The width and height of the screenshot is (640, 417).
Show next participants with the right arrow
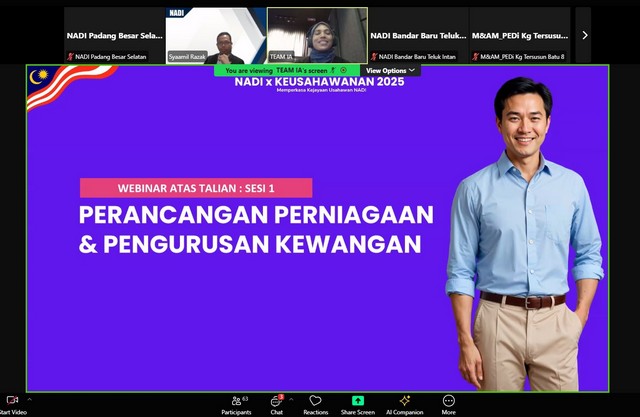584,35
